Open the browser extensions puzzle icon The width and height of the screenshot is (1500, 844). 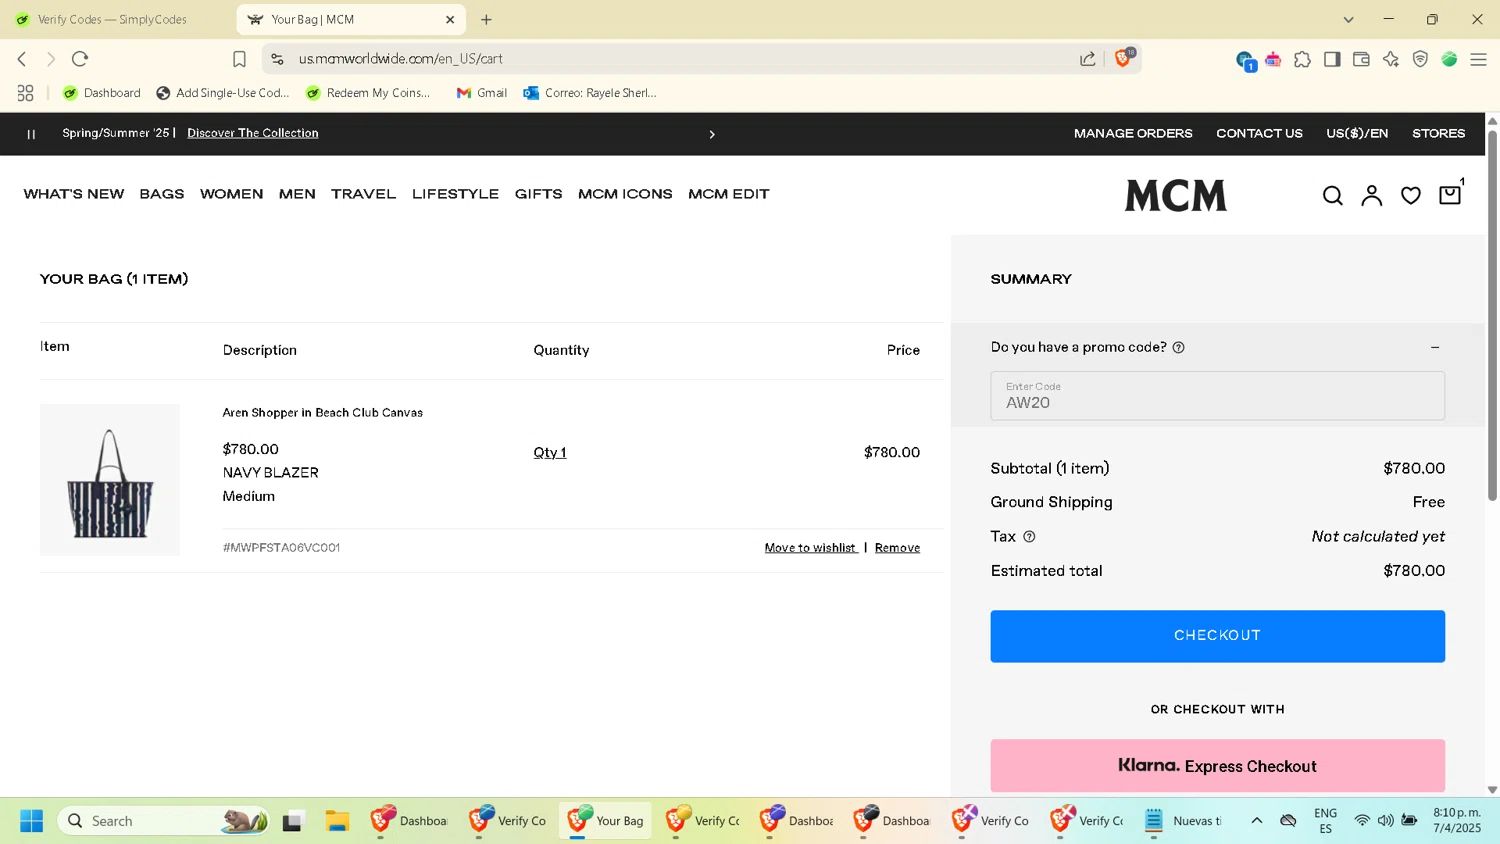coord(1302,60)
